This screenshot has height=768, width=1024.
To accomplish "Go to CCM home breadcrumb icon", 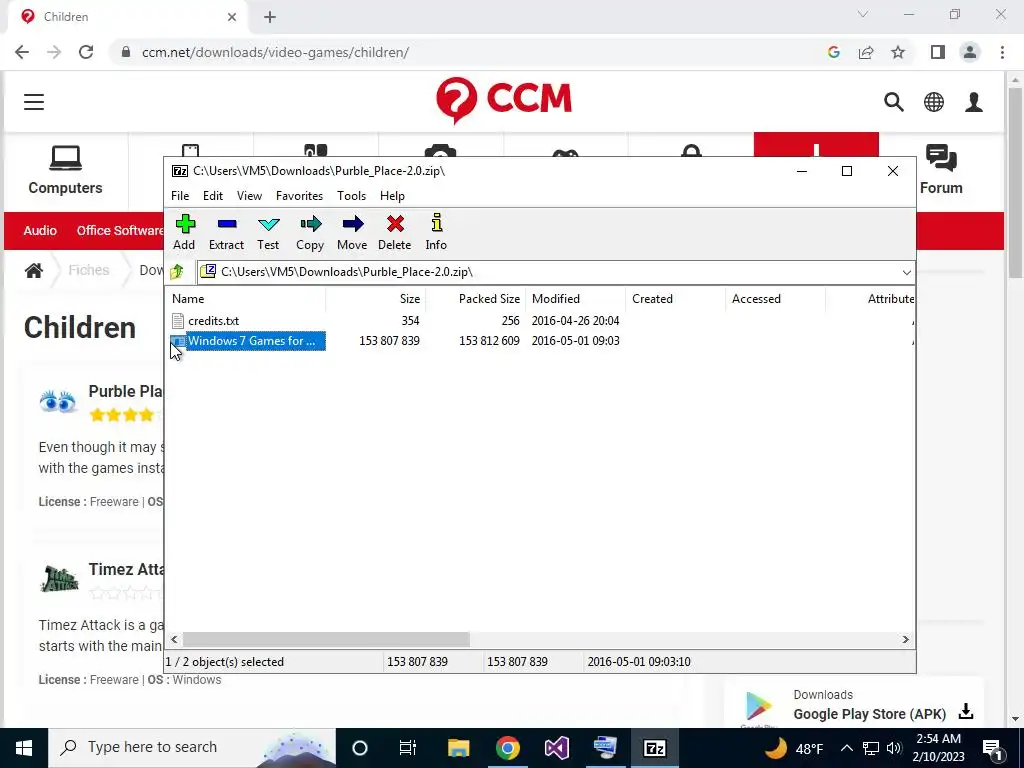I will pos(34,270).
